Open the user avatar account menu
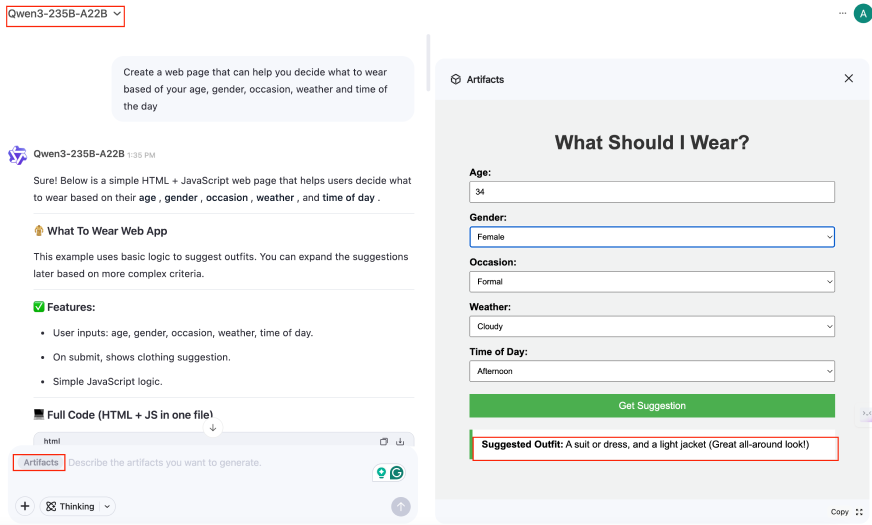The height and width of the screenshot is (525, 872). pos(863,14)
